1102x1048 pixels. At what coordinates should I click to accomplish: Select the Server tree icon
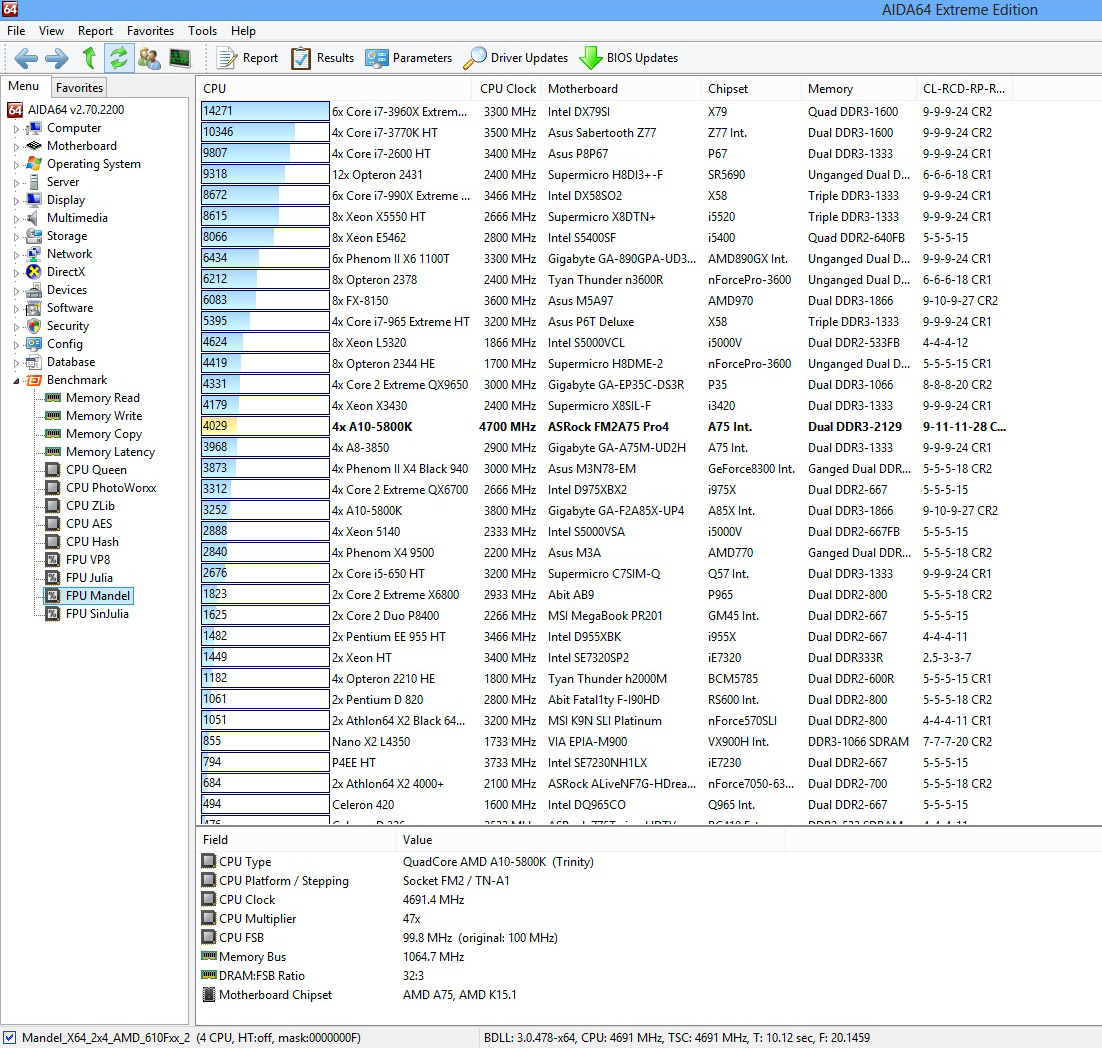(x=33, y=182)
